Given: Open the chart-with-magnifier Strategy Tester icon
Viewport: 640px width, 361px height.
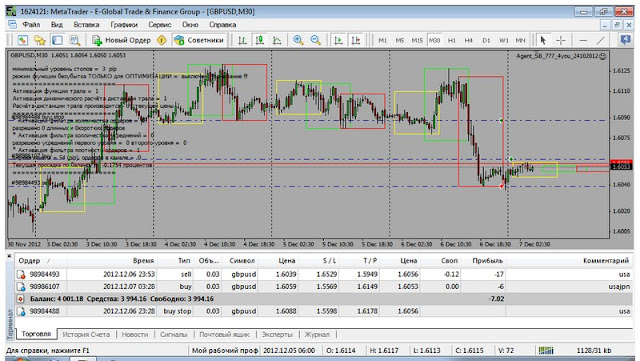Looking at the screenshot, I should [x=74, y=40].
